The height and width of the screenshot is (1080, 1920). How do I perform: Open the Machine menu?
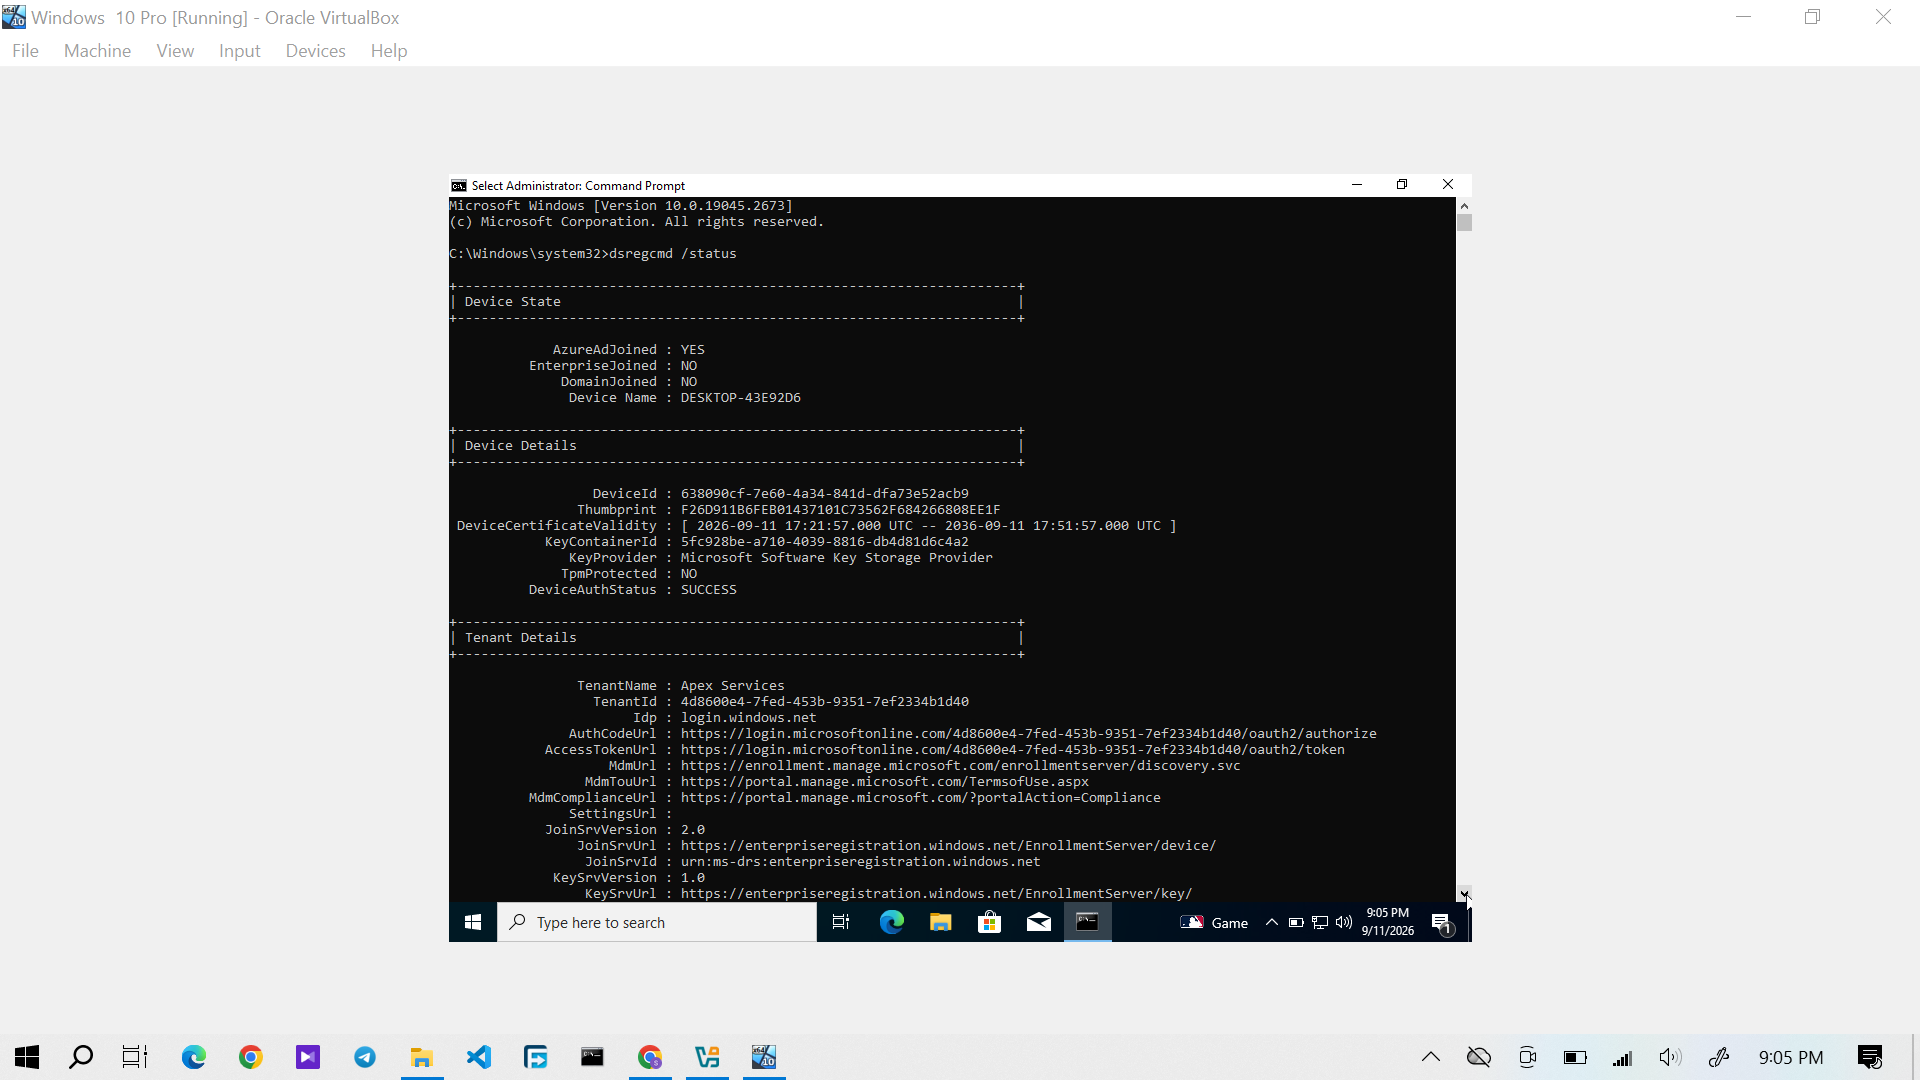pyautogui.click(x=97, y=51)
